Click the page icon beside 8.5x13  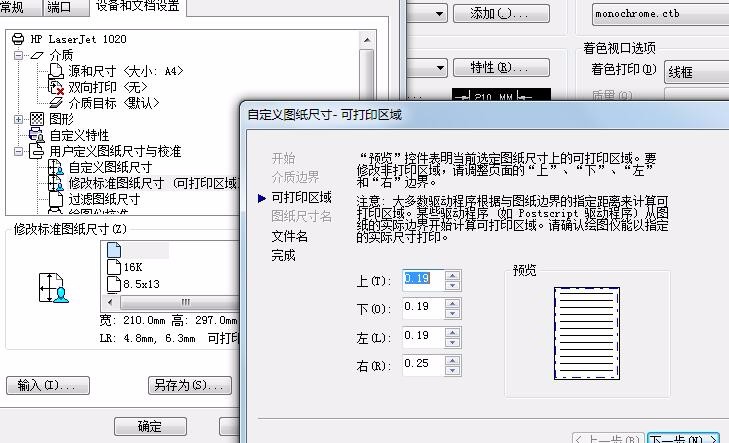(x=114, y=284)
